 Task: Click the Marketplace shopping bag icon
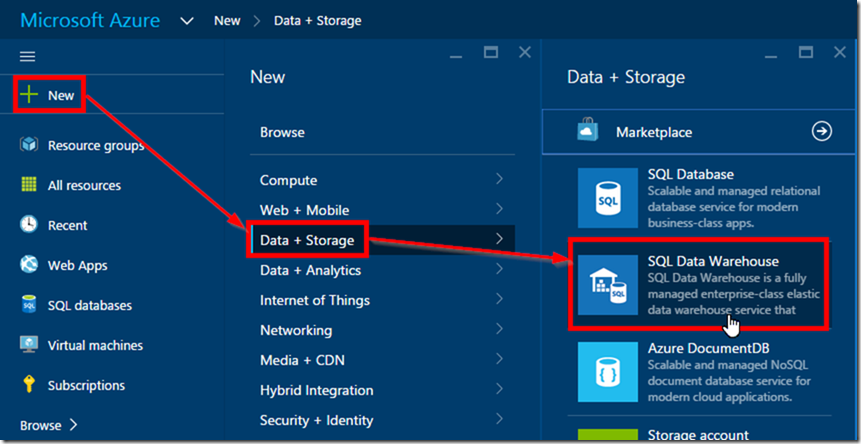(x=587, y=132)
